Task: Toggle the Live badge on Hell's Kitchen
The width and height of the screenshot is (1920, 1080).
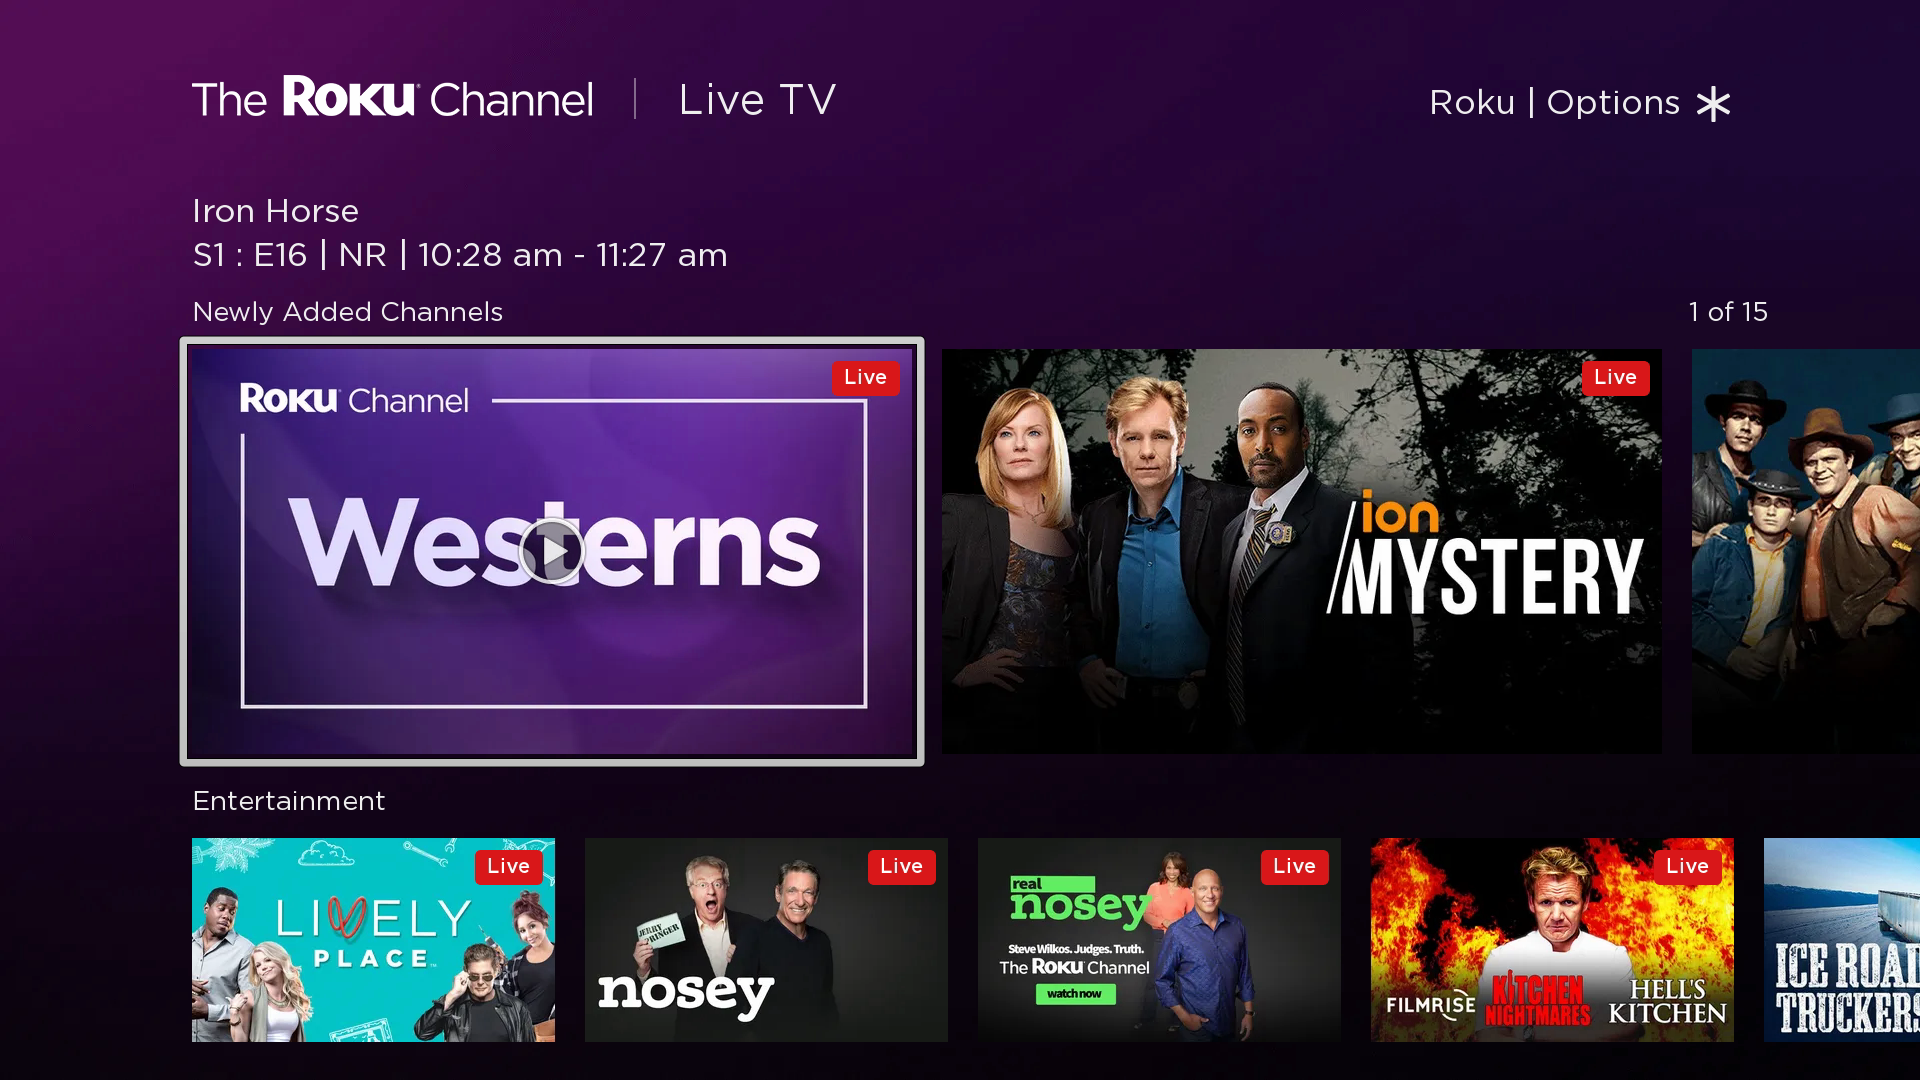Action: [1687, 866]
